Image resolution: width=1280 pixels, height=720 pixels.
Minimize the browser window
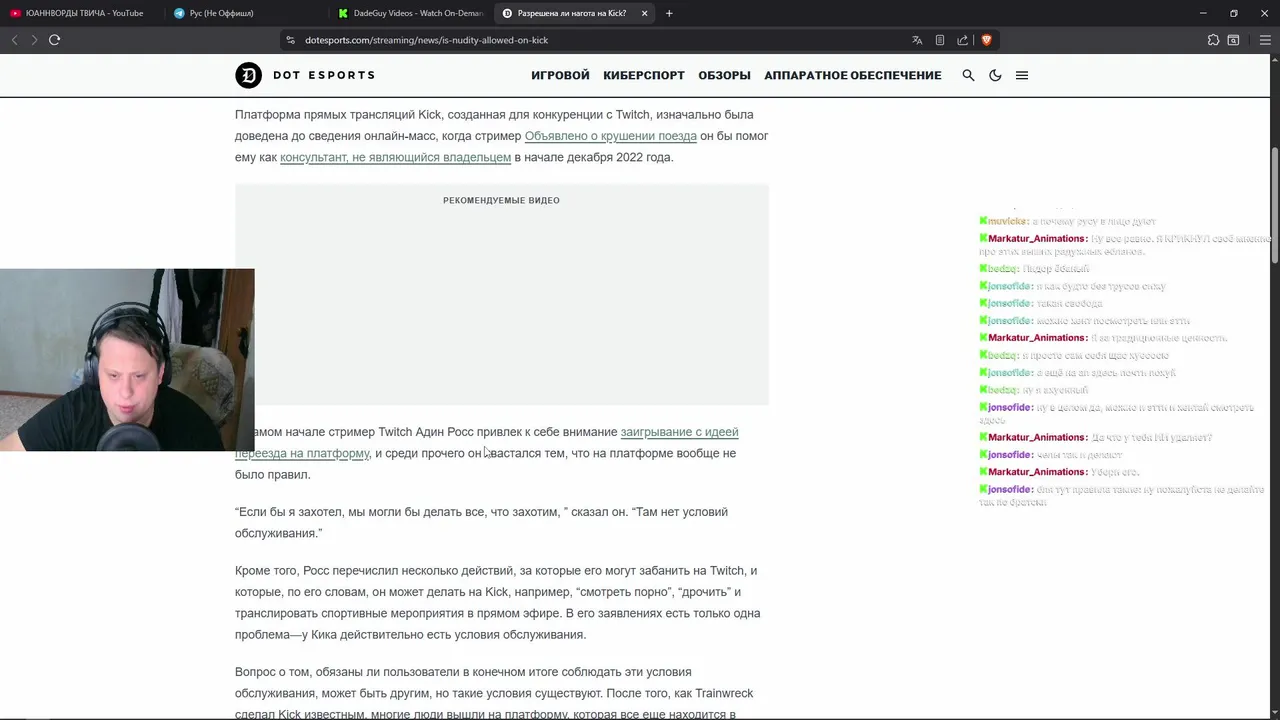(1203, 13)
